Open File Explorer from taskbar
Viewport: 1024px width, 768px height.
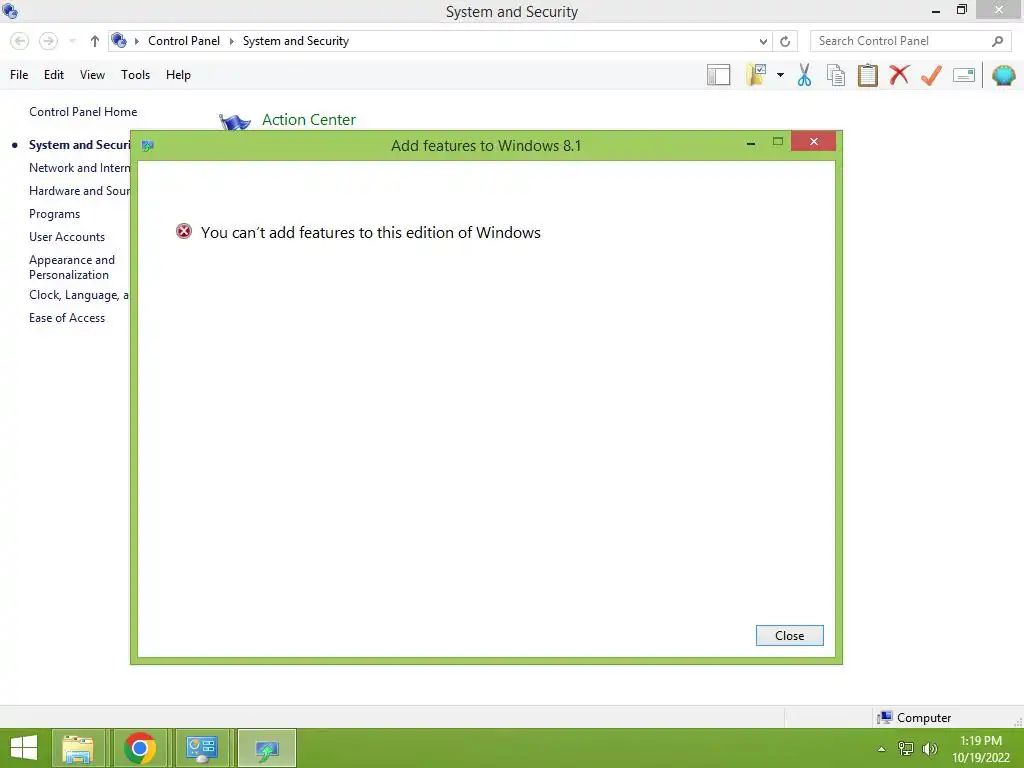(x=78, y=748)
